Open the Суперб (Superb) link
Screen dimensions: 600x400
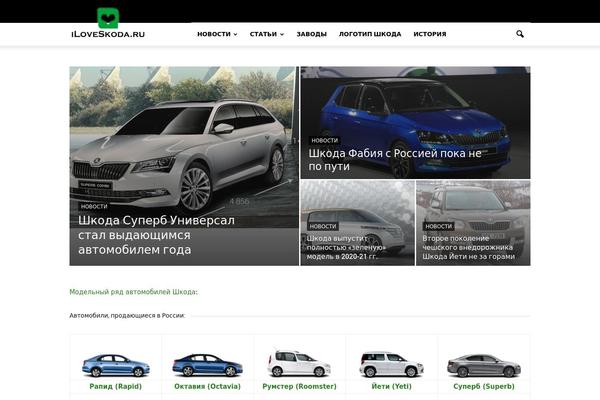(x=484, y=386)
